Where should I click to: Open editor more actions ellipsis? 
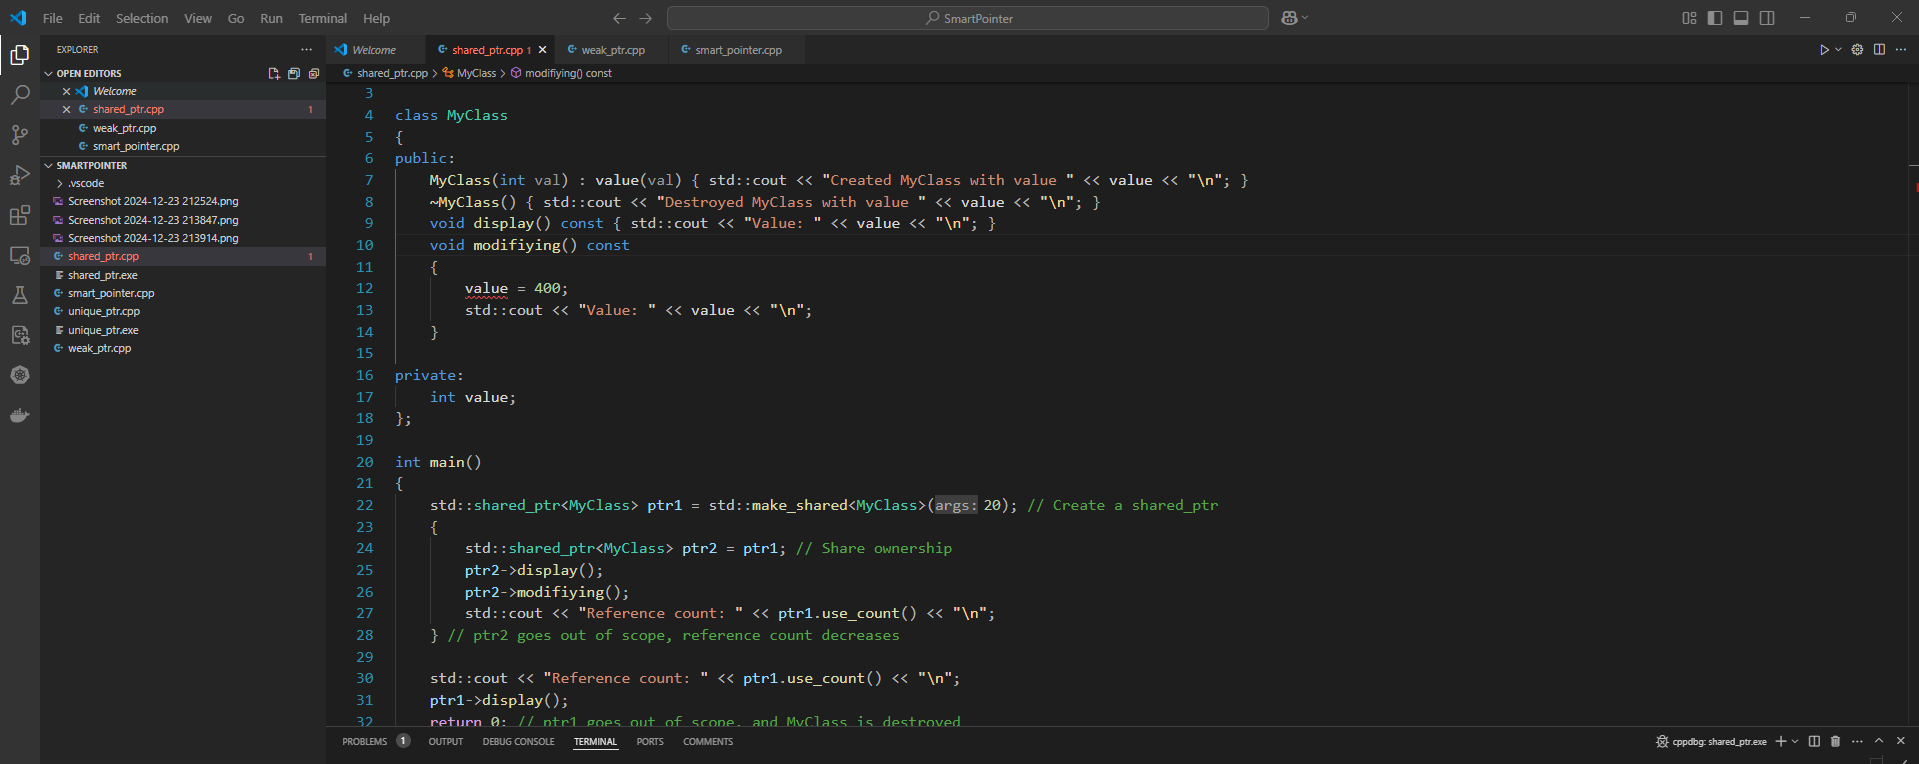[1901, 49]
